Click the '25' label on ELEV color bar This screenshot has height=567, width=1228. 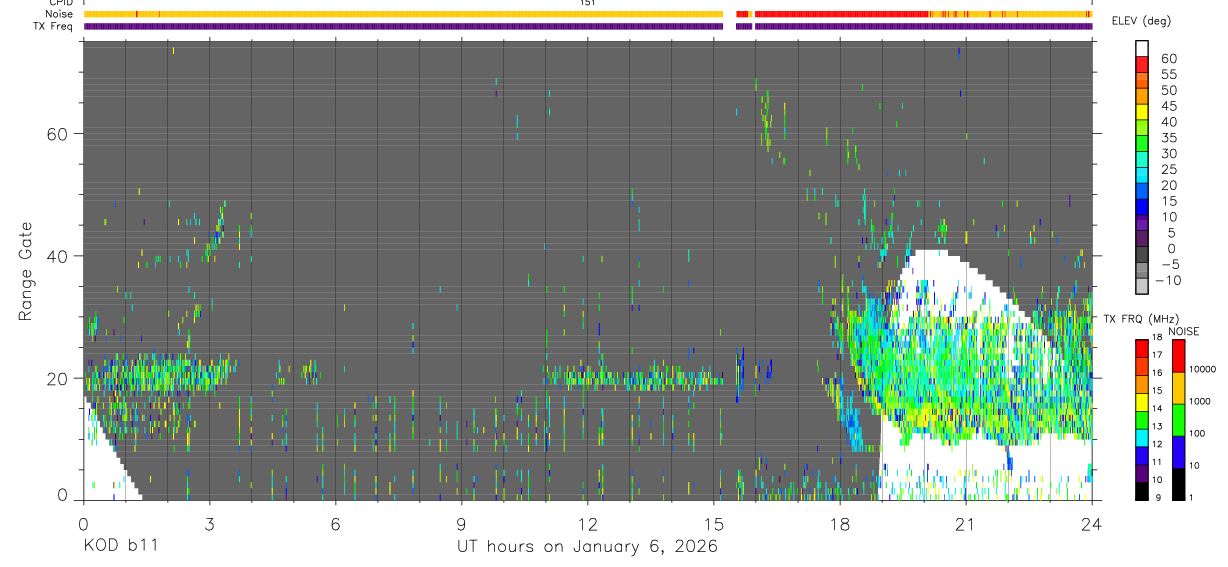pos(1169,170)
